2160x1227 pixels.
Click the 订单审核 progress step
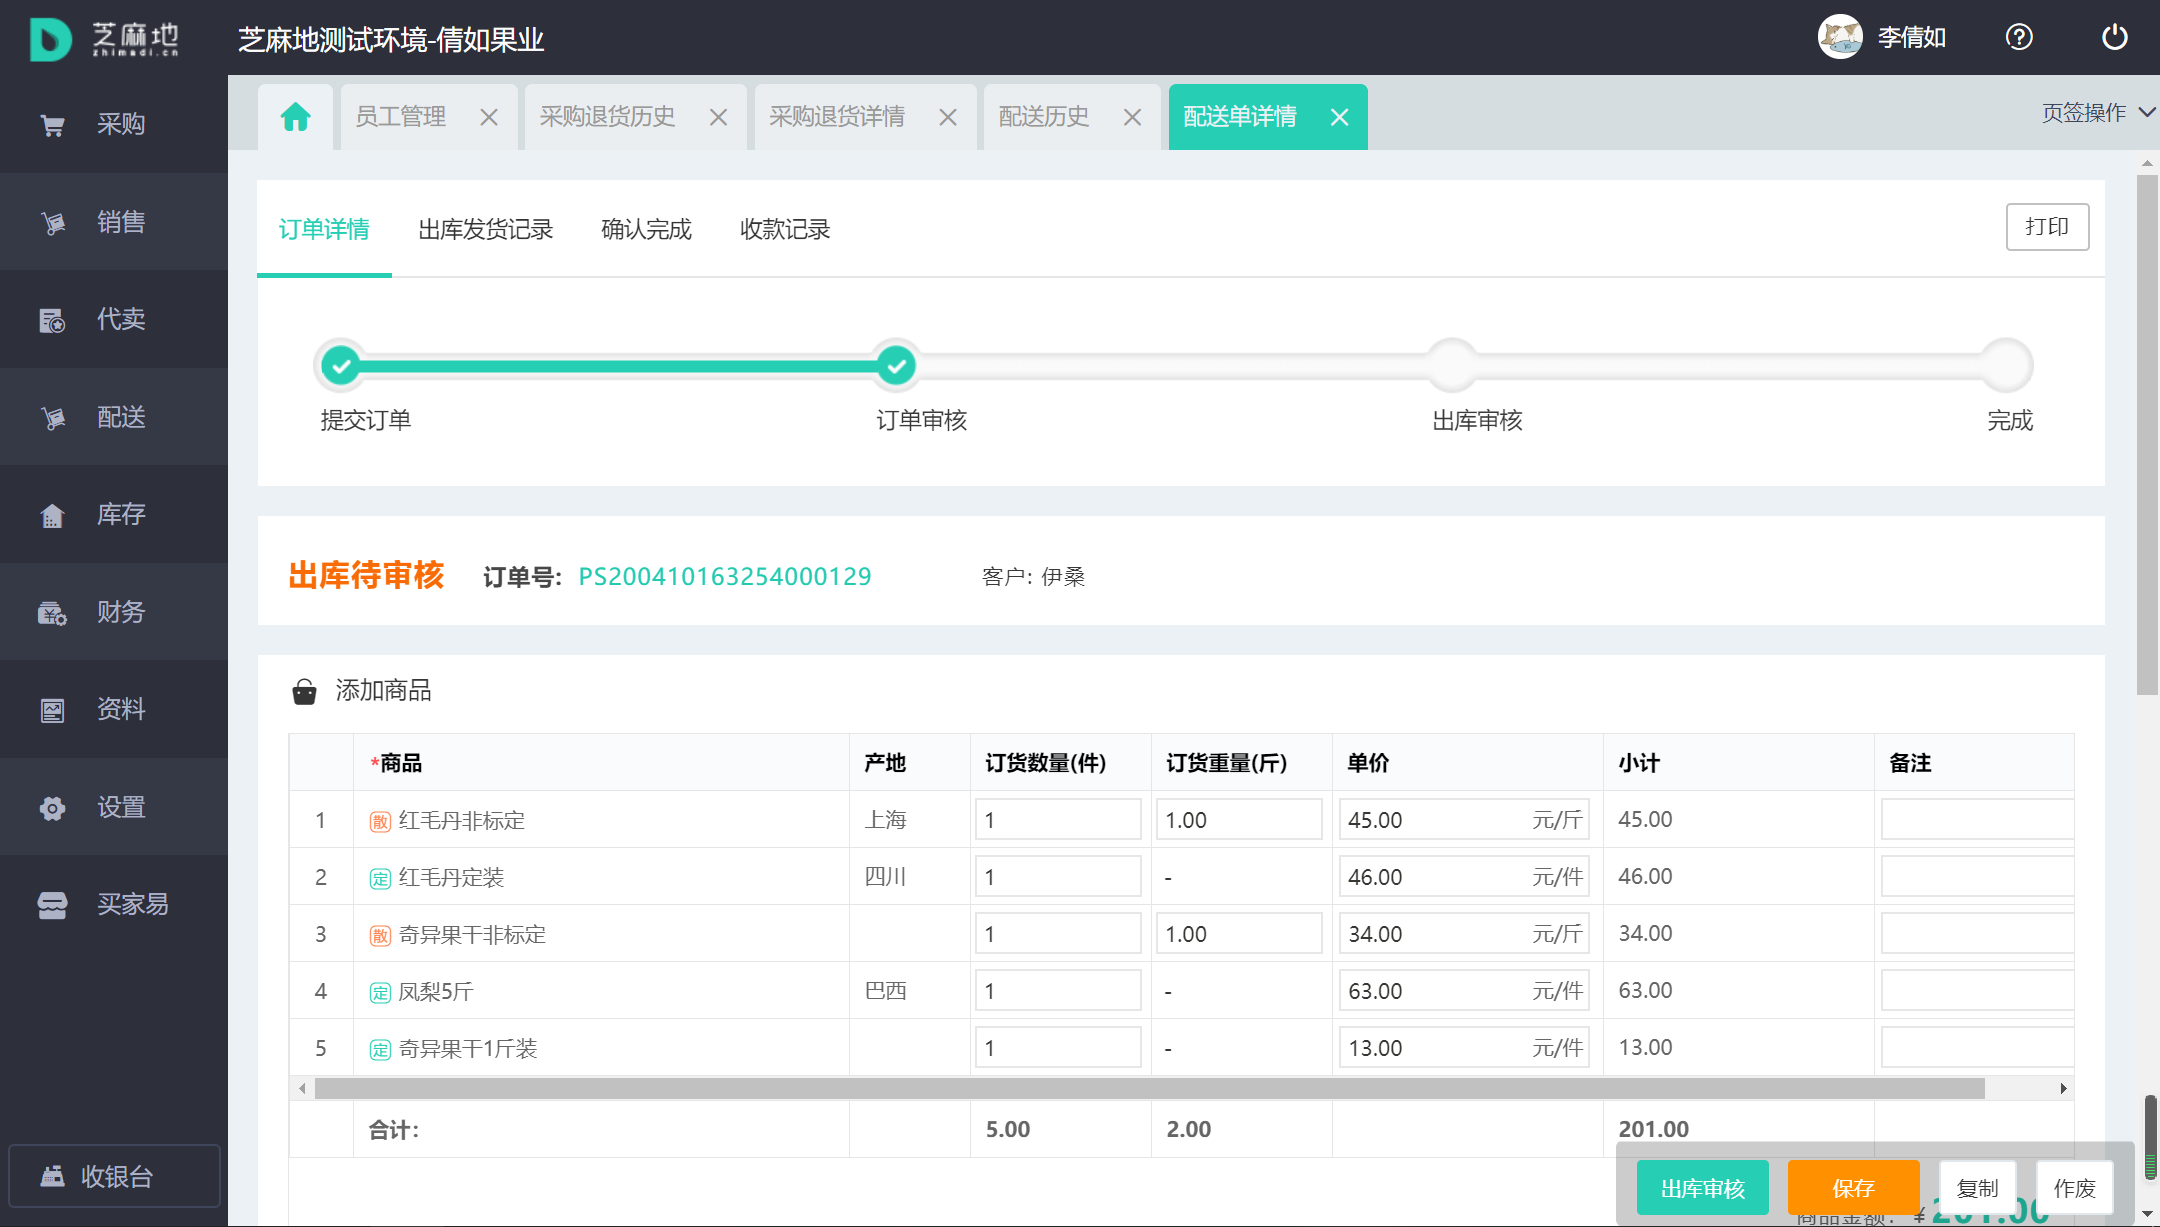[x=896, y=366]
